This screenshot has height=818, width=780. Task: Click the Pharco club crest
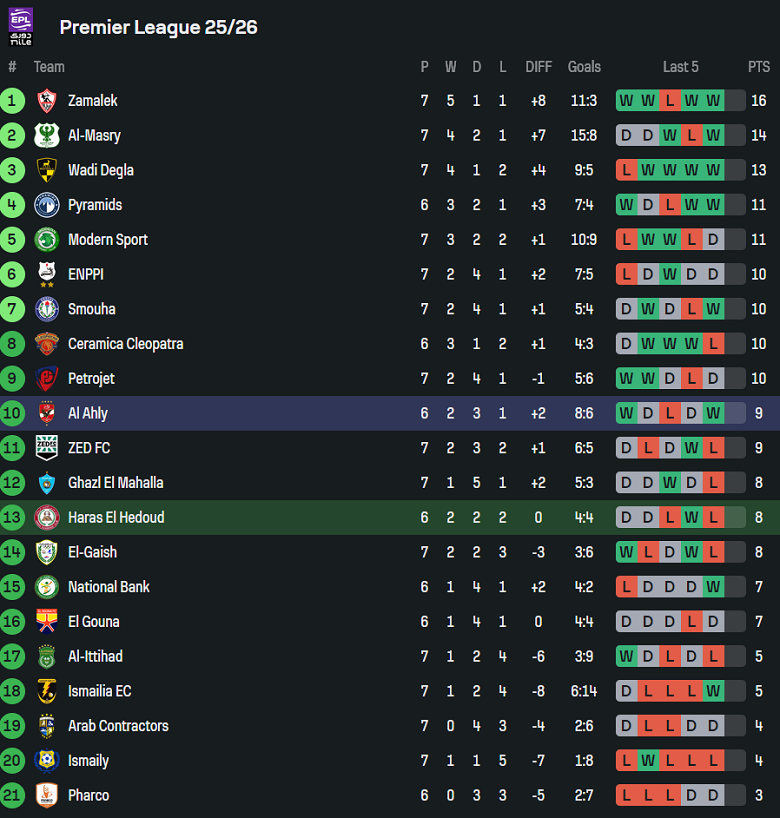click(46, 795)
